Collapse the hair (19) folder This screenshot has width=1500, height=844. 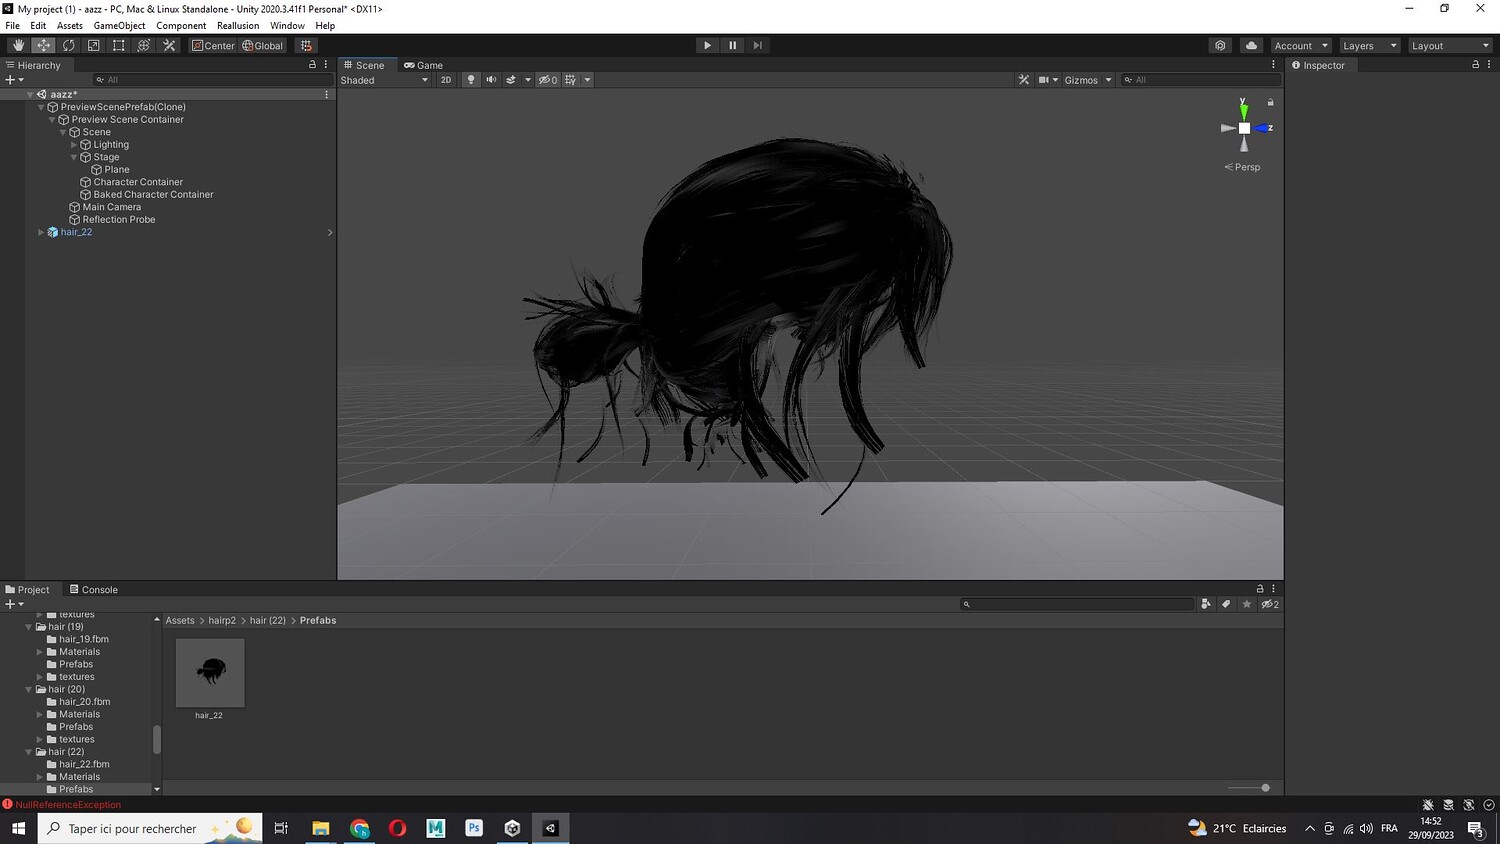pos(29,627)
